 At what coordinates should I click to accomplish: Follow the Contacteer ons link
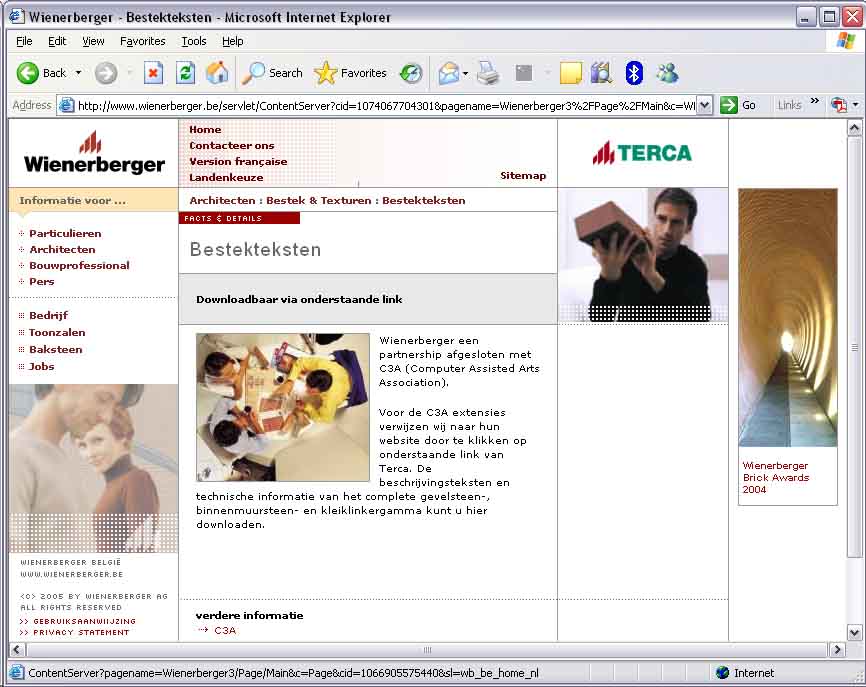[x=231, y=145]
